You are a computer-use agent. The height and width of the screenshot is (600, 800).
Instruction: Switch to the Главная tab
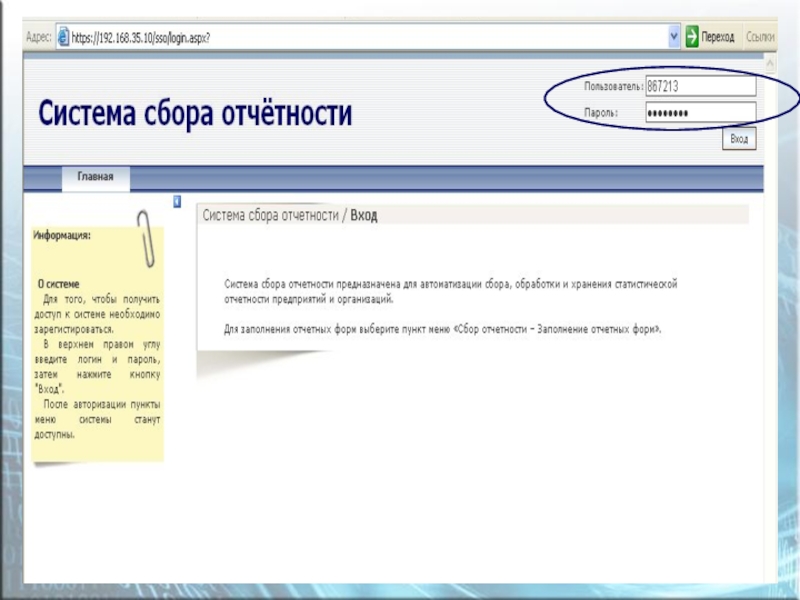click(x=96, y=178)
